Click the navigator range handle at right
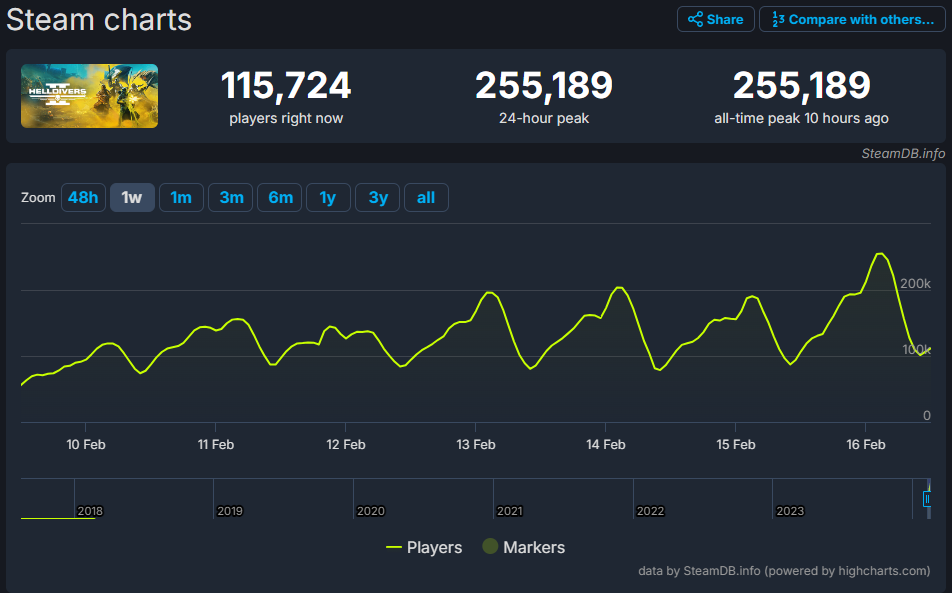Screen dimensions: 952x593 (x=927, y=498)
